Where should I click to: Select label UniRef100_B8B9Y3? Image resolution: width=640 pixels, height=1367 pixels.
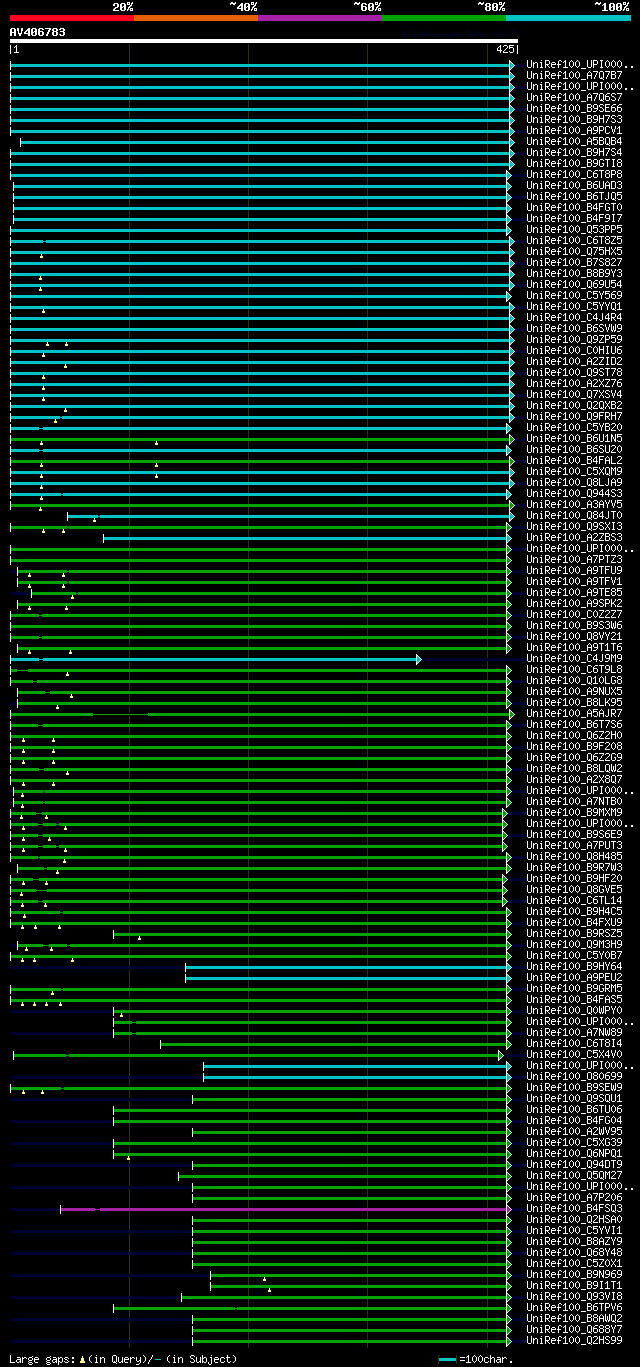[574, 274]
